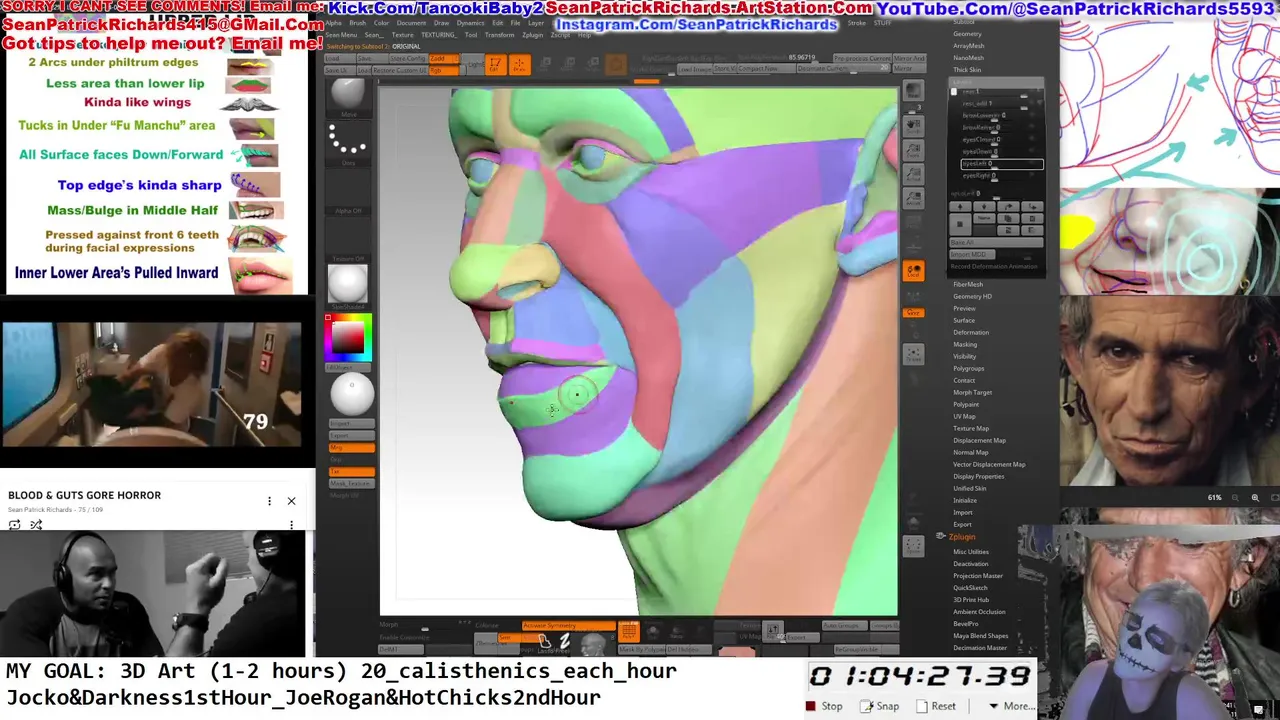Stop the timer recording

pos(824,706)
